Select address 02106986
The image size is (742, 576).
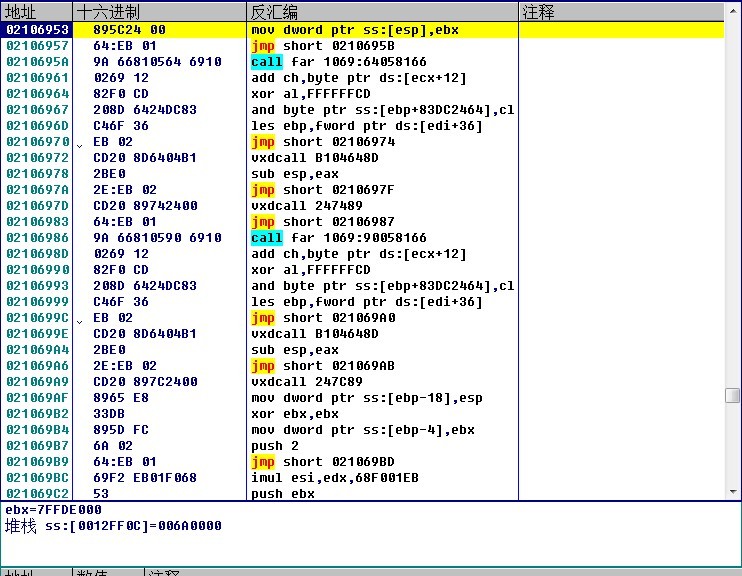tap(37, 238)
